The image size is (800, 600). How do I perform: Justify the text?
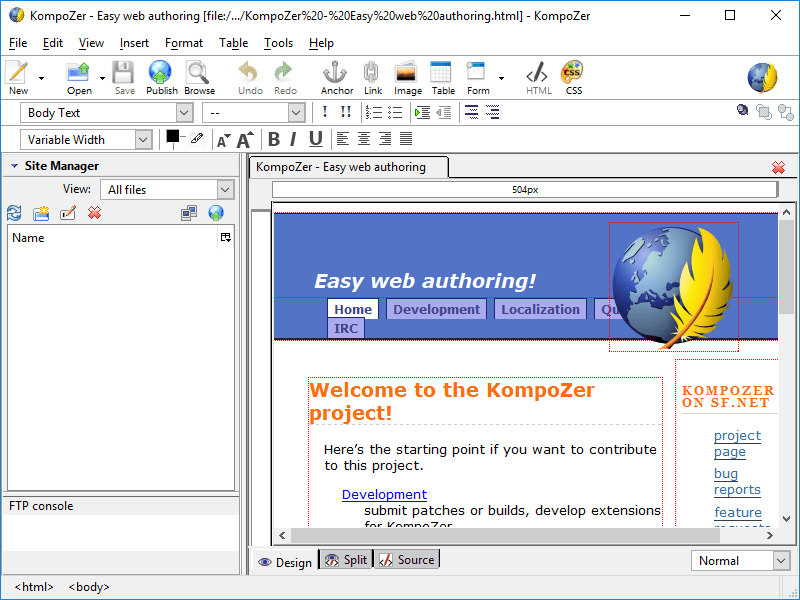point(406,138)
